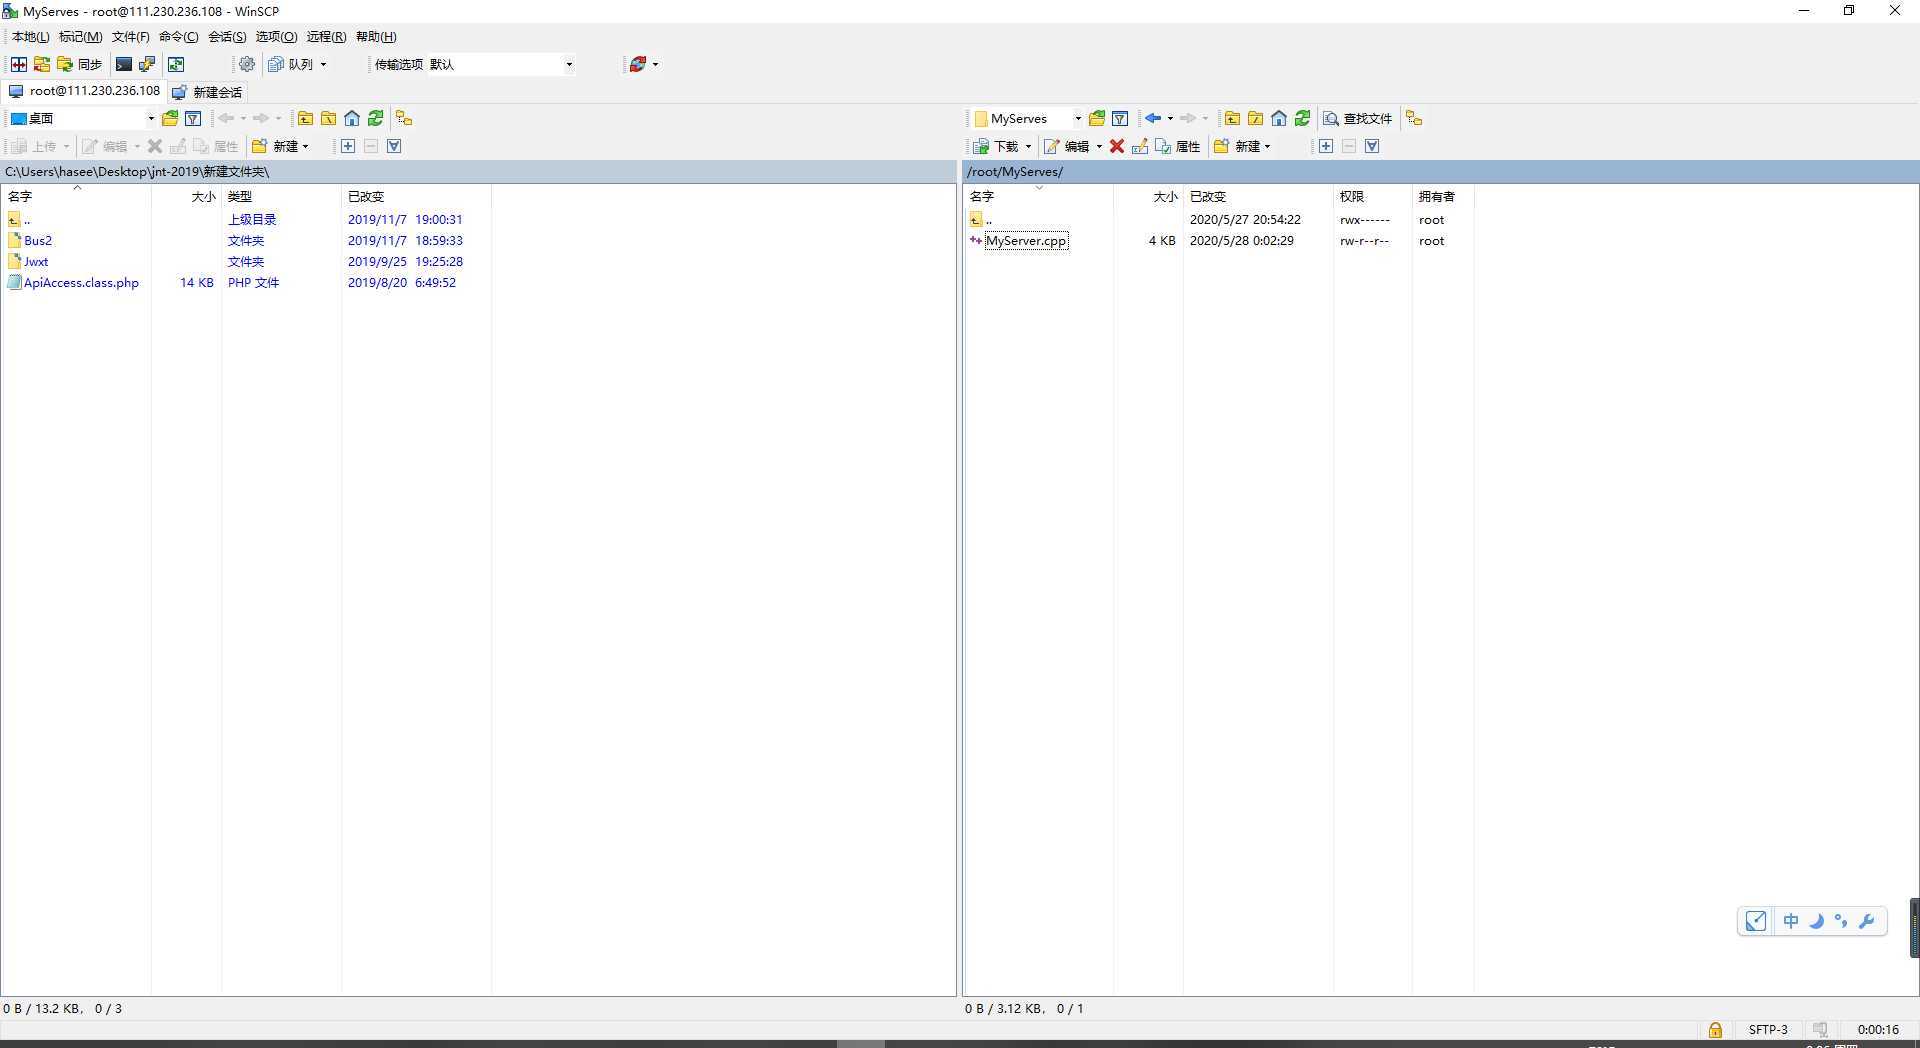Sort remote panel by 权限 column header
Viewport: 1920px width, 1048px height.
click(1371, 196)
